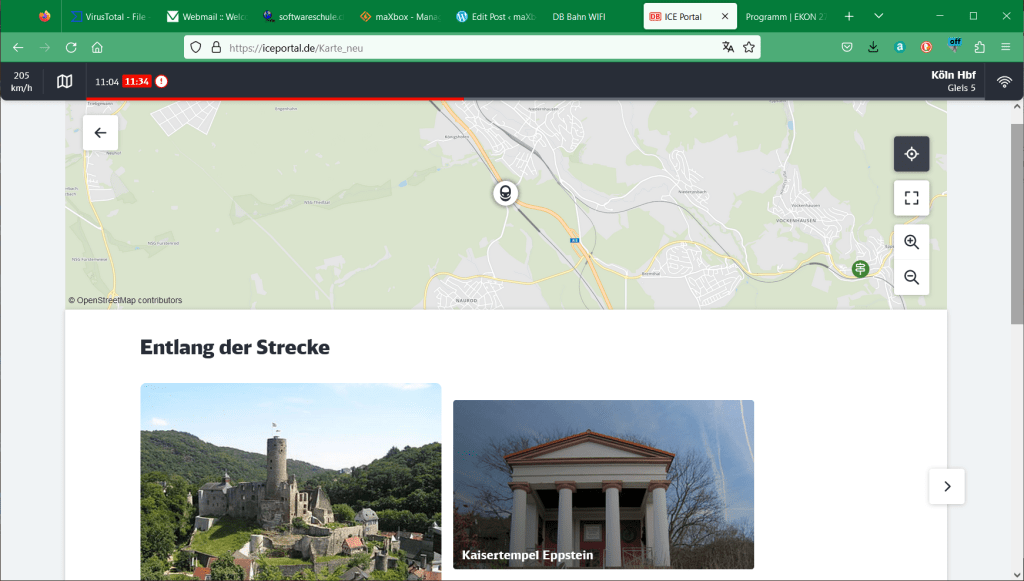1024x581 pixels.
Task: Toggle the extension showing 'off' badge
Action: (954, 47)
